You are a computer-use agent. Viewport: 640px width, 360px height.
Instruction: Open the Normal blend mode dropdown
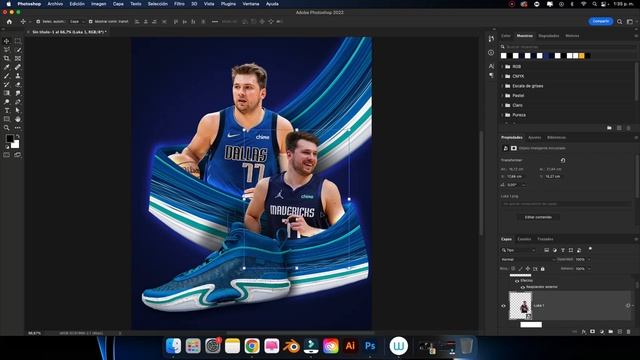point(528,260)
